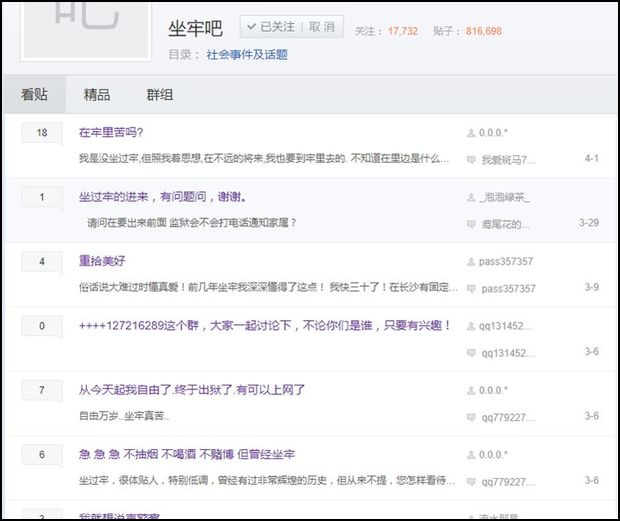Open the 社会事件及话题 category link
This screenshot has width=620, height=521.
click(x=247, y=55)
